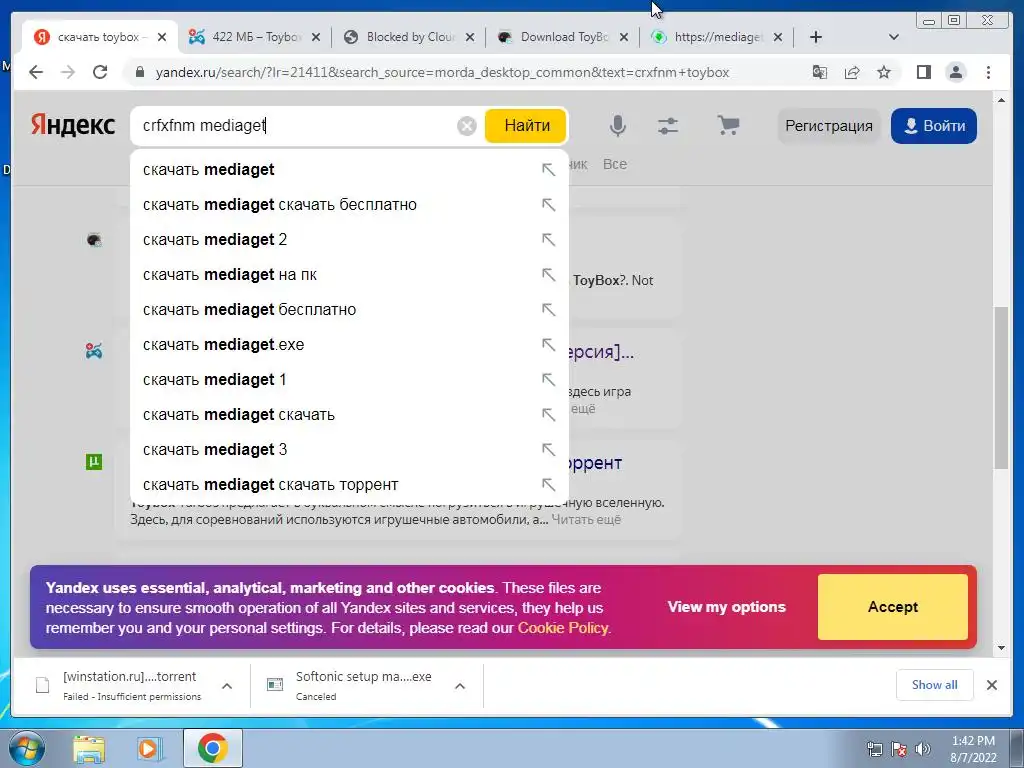1024x768 pixels.
Task: Choose suggestion 'скачать mediaget скачать бесплатно'
Action: [349, 204]
